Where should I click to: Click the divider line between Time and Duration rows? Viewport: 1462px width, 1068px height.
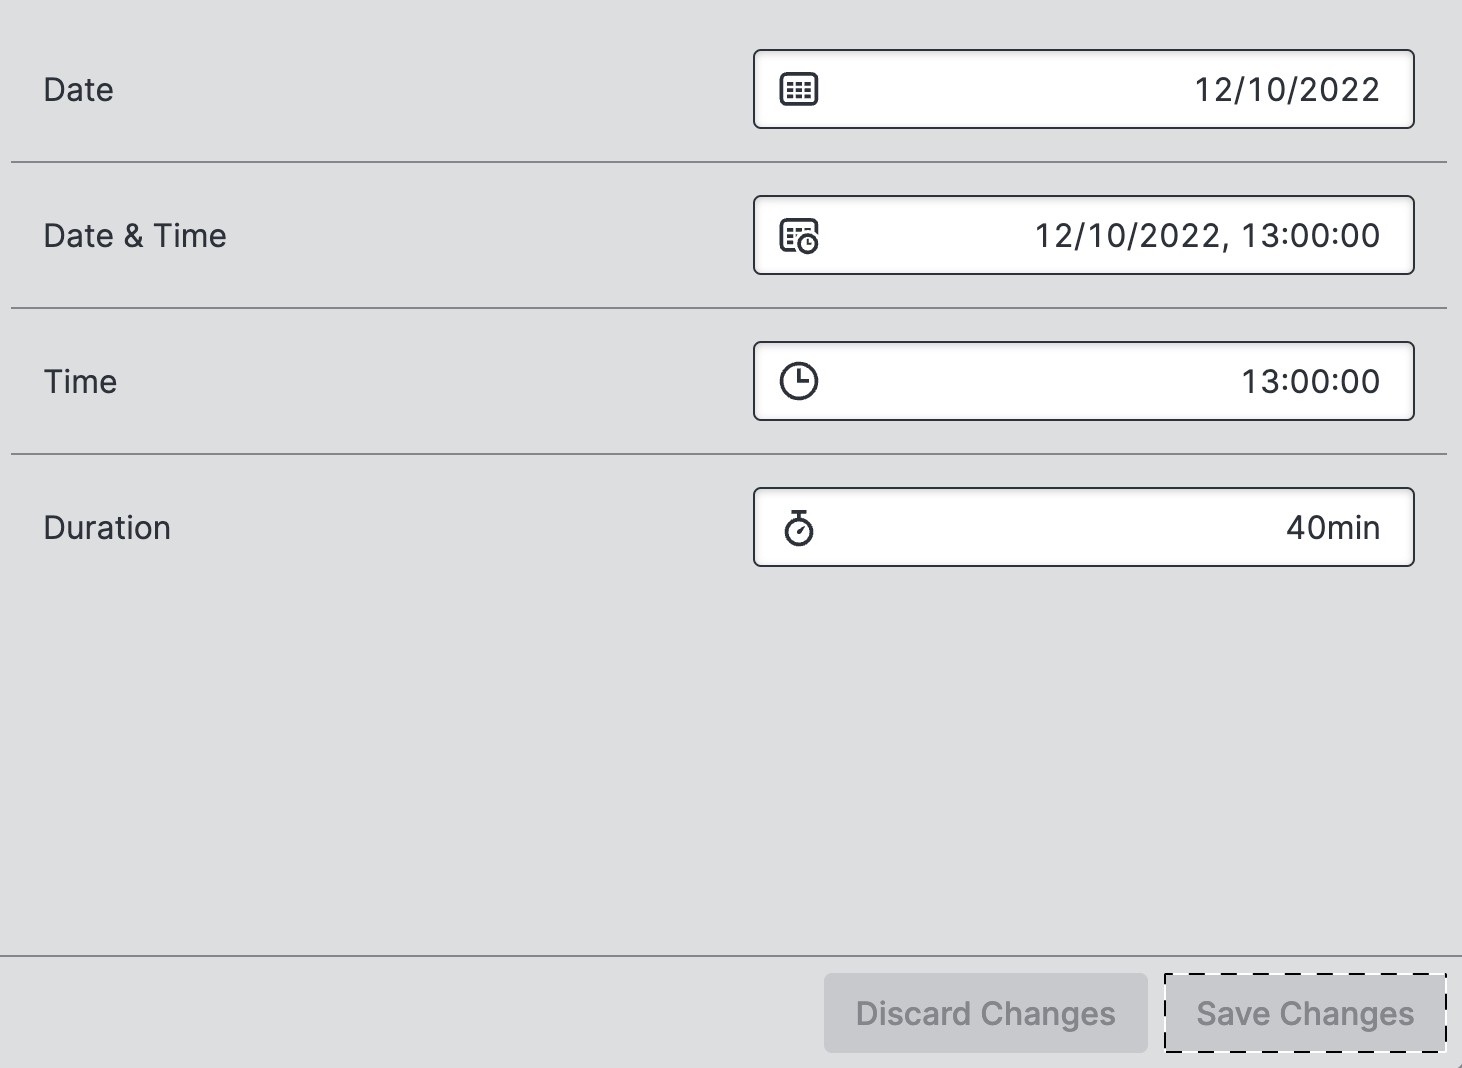[x=728, y=454]
